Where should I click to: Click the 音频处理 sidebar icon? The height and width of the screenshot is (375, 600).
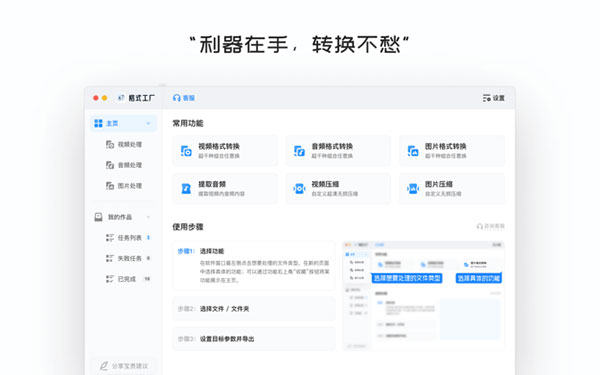coord(110,165)
